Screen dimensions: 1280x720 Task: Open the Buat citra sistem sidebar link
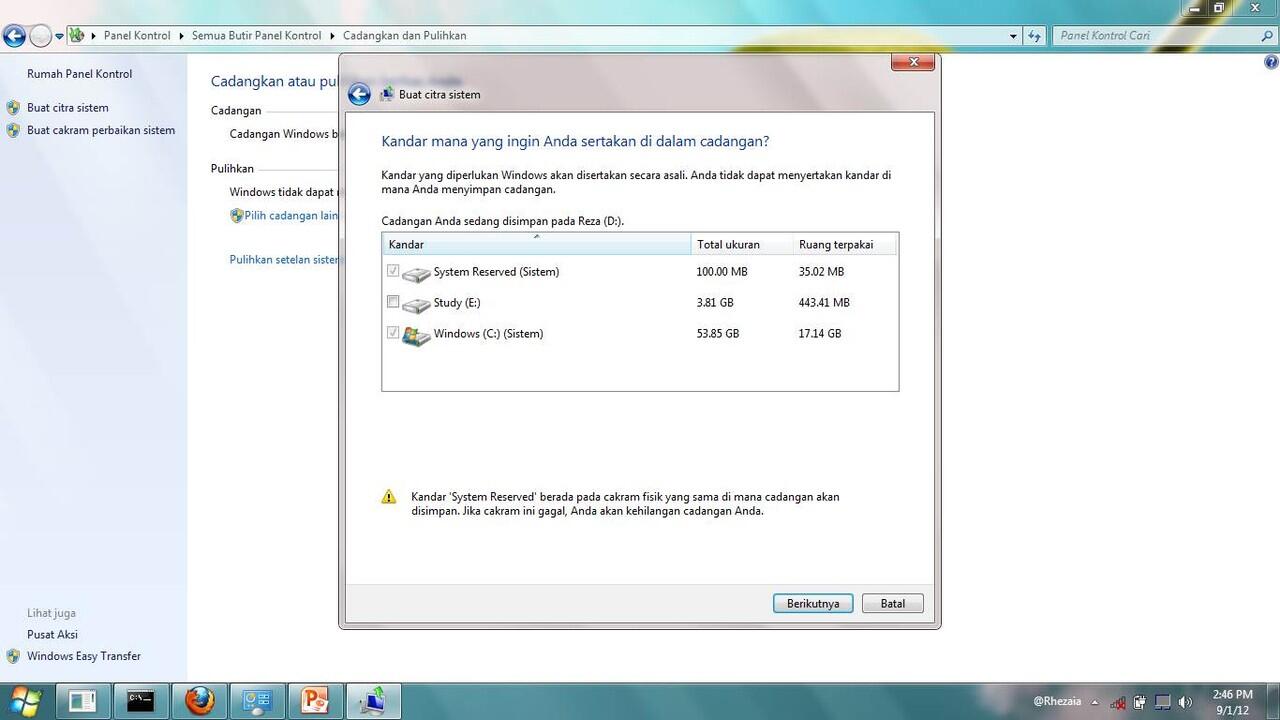[x=68, y=107]
